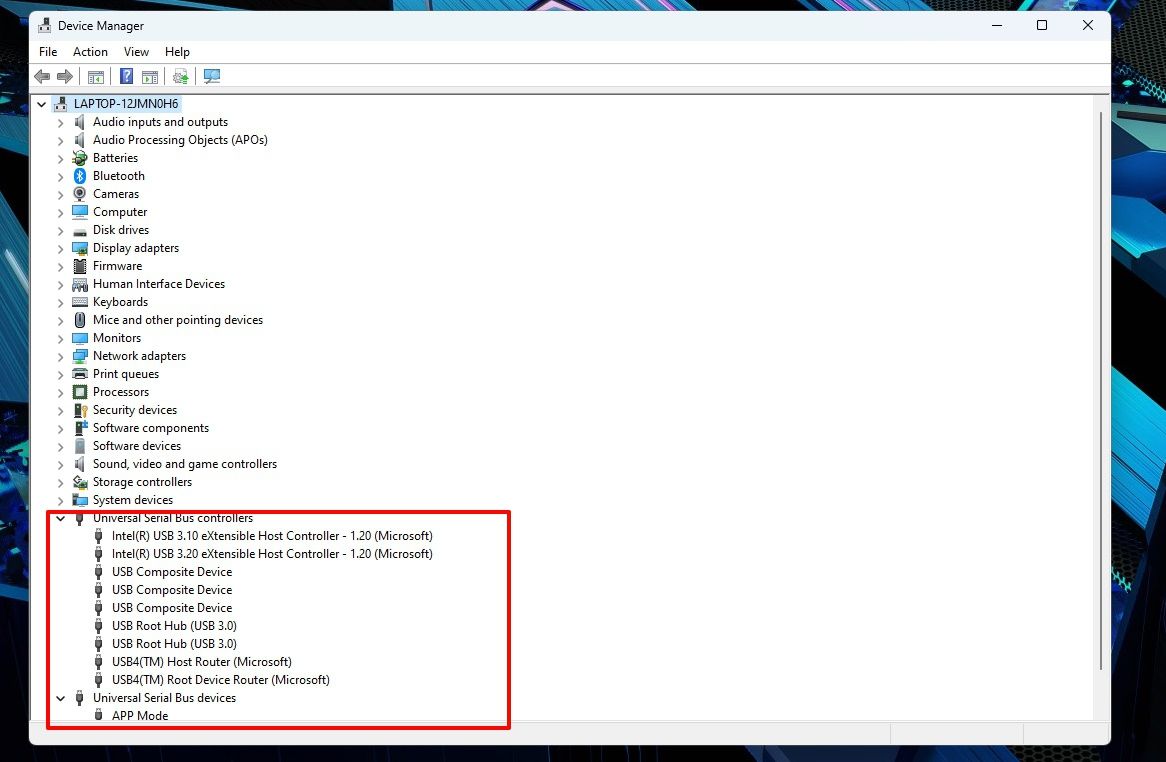Click the Forward navigation arrow

pos(66,76)
